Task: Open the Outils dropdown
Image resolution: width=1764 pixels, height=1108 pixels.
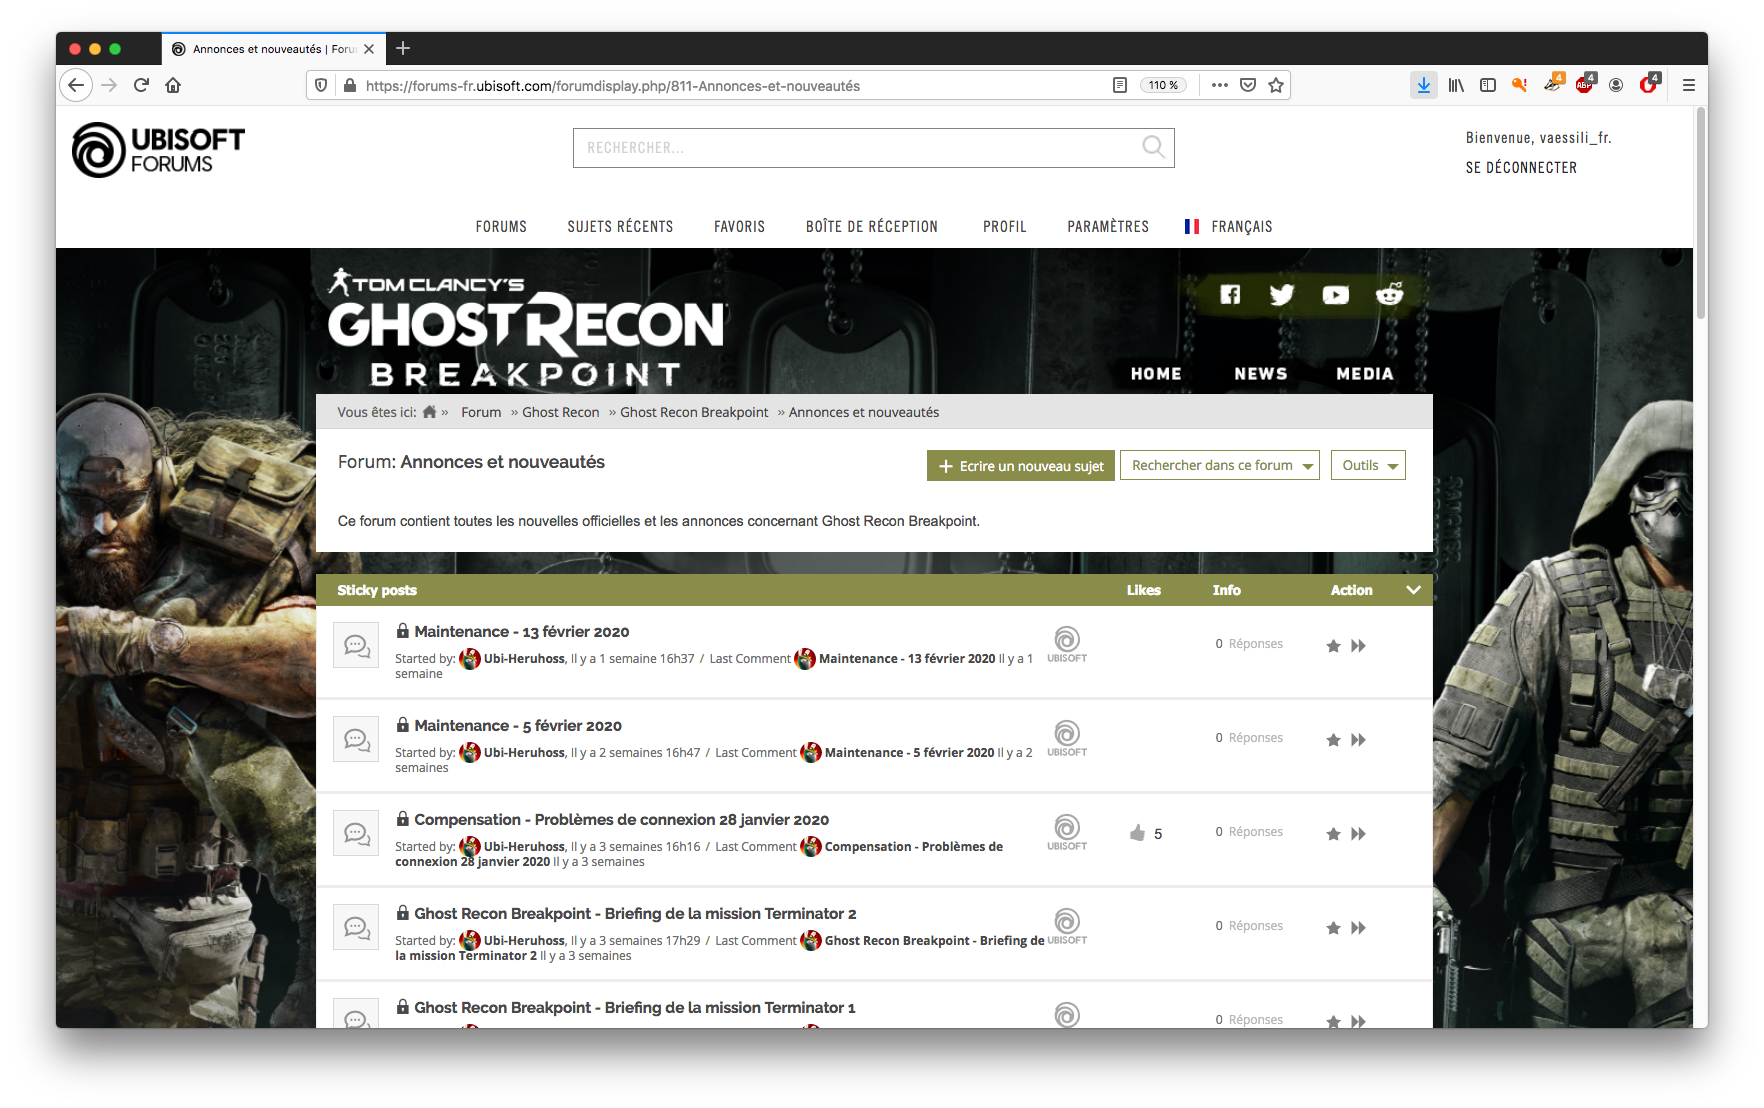Action: (x=1368, y=465)
